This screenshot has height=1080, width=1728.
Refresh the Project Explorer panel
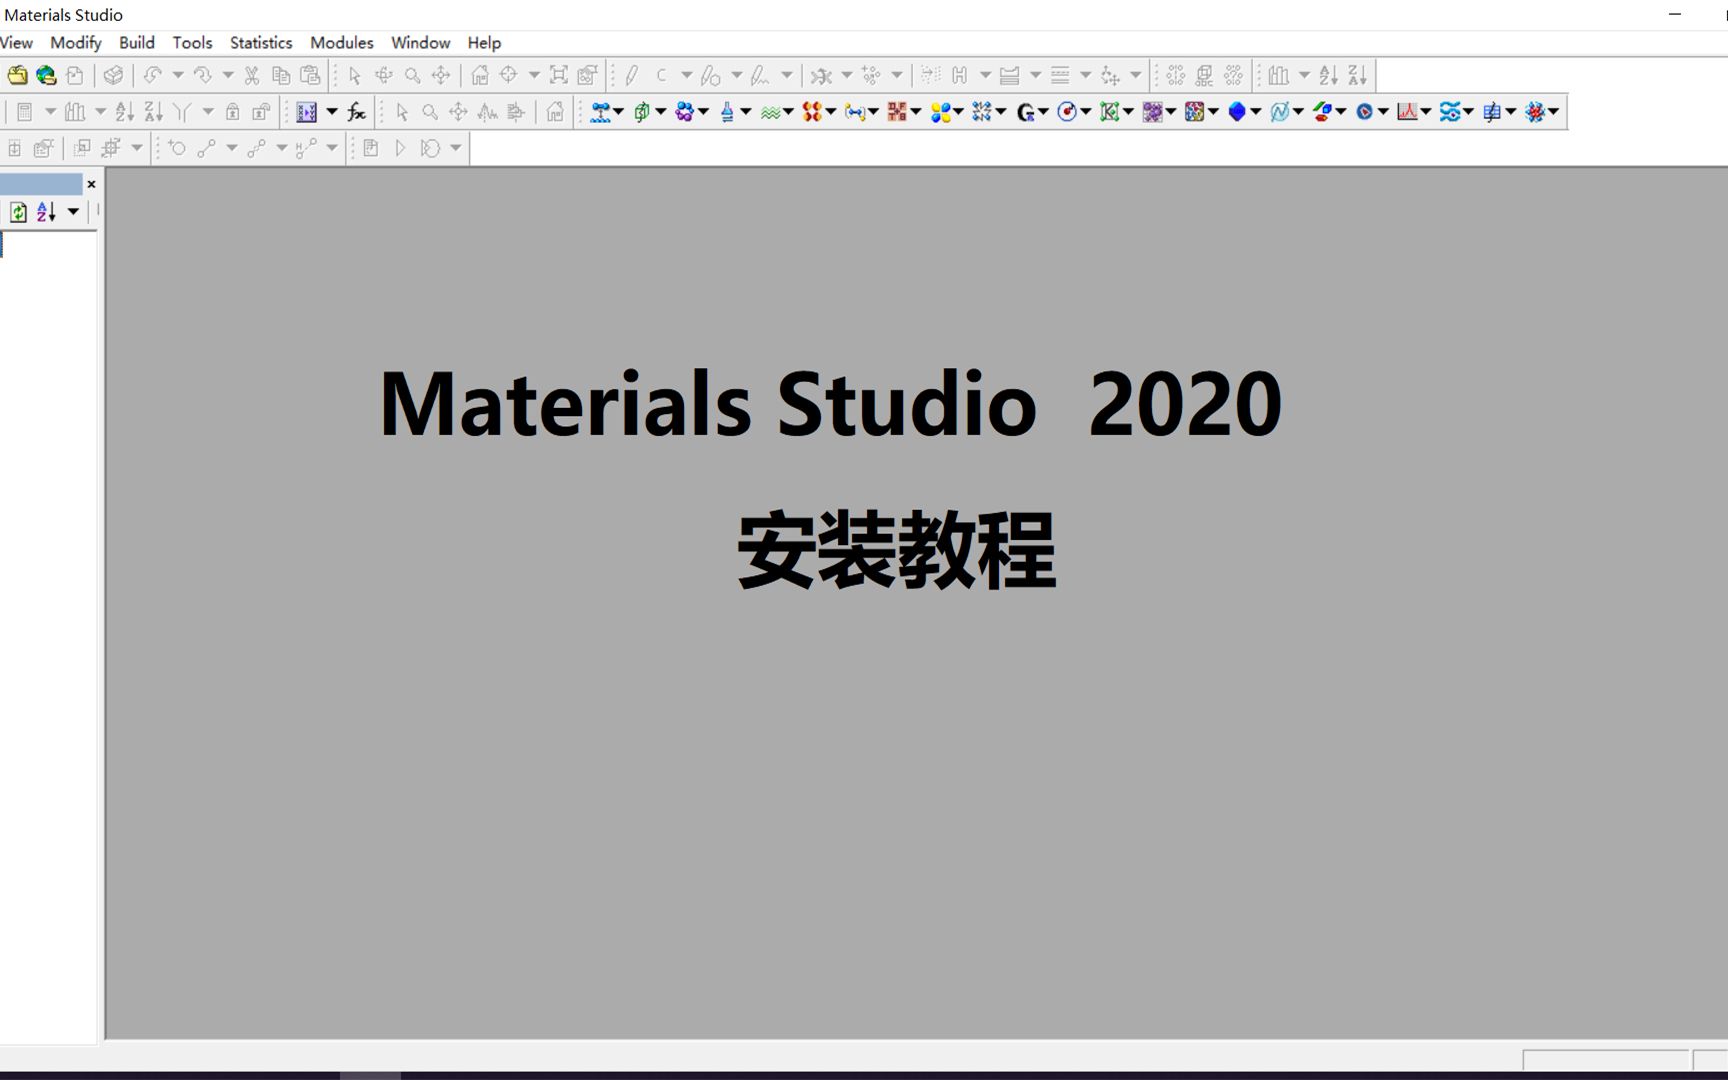point(18,211)
